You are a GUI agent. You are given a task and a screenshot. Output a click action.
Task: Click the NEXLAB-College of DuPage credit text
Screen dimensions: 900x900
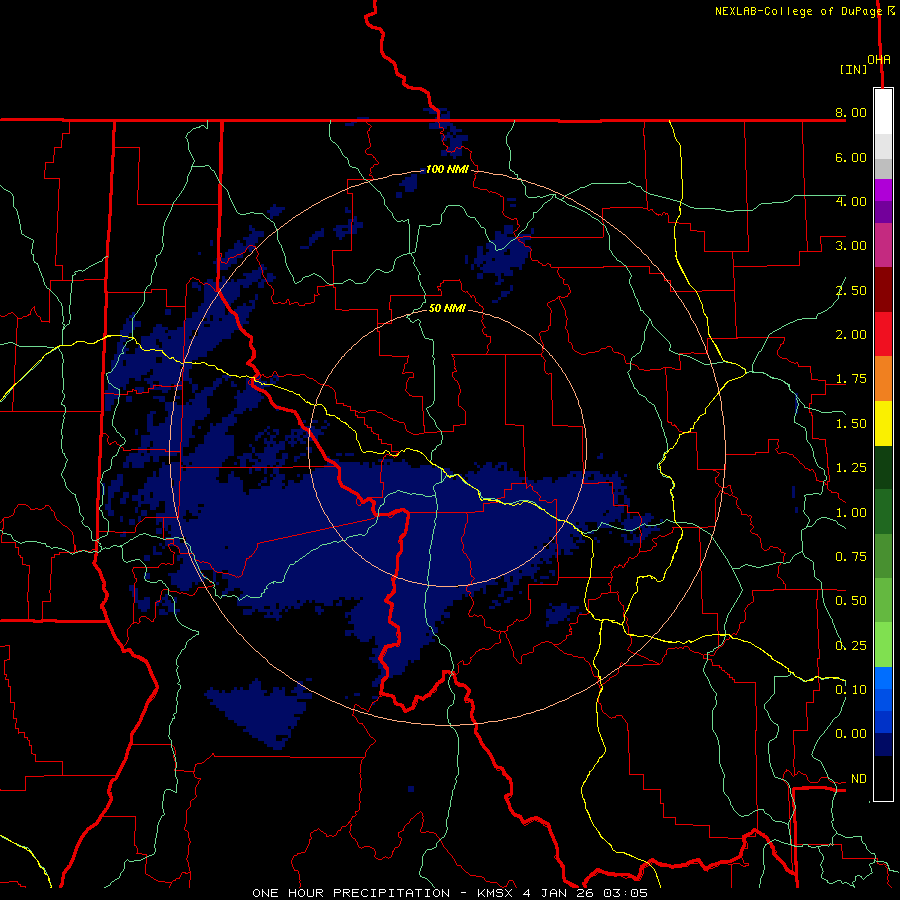(800, 11)
